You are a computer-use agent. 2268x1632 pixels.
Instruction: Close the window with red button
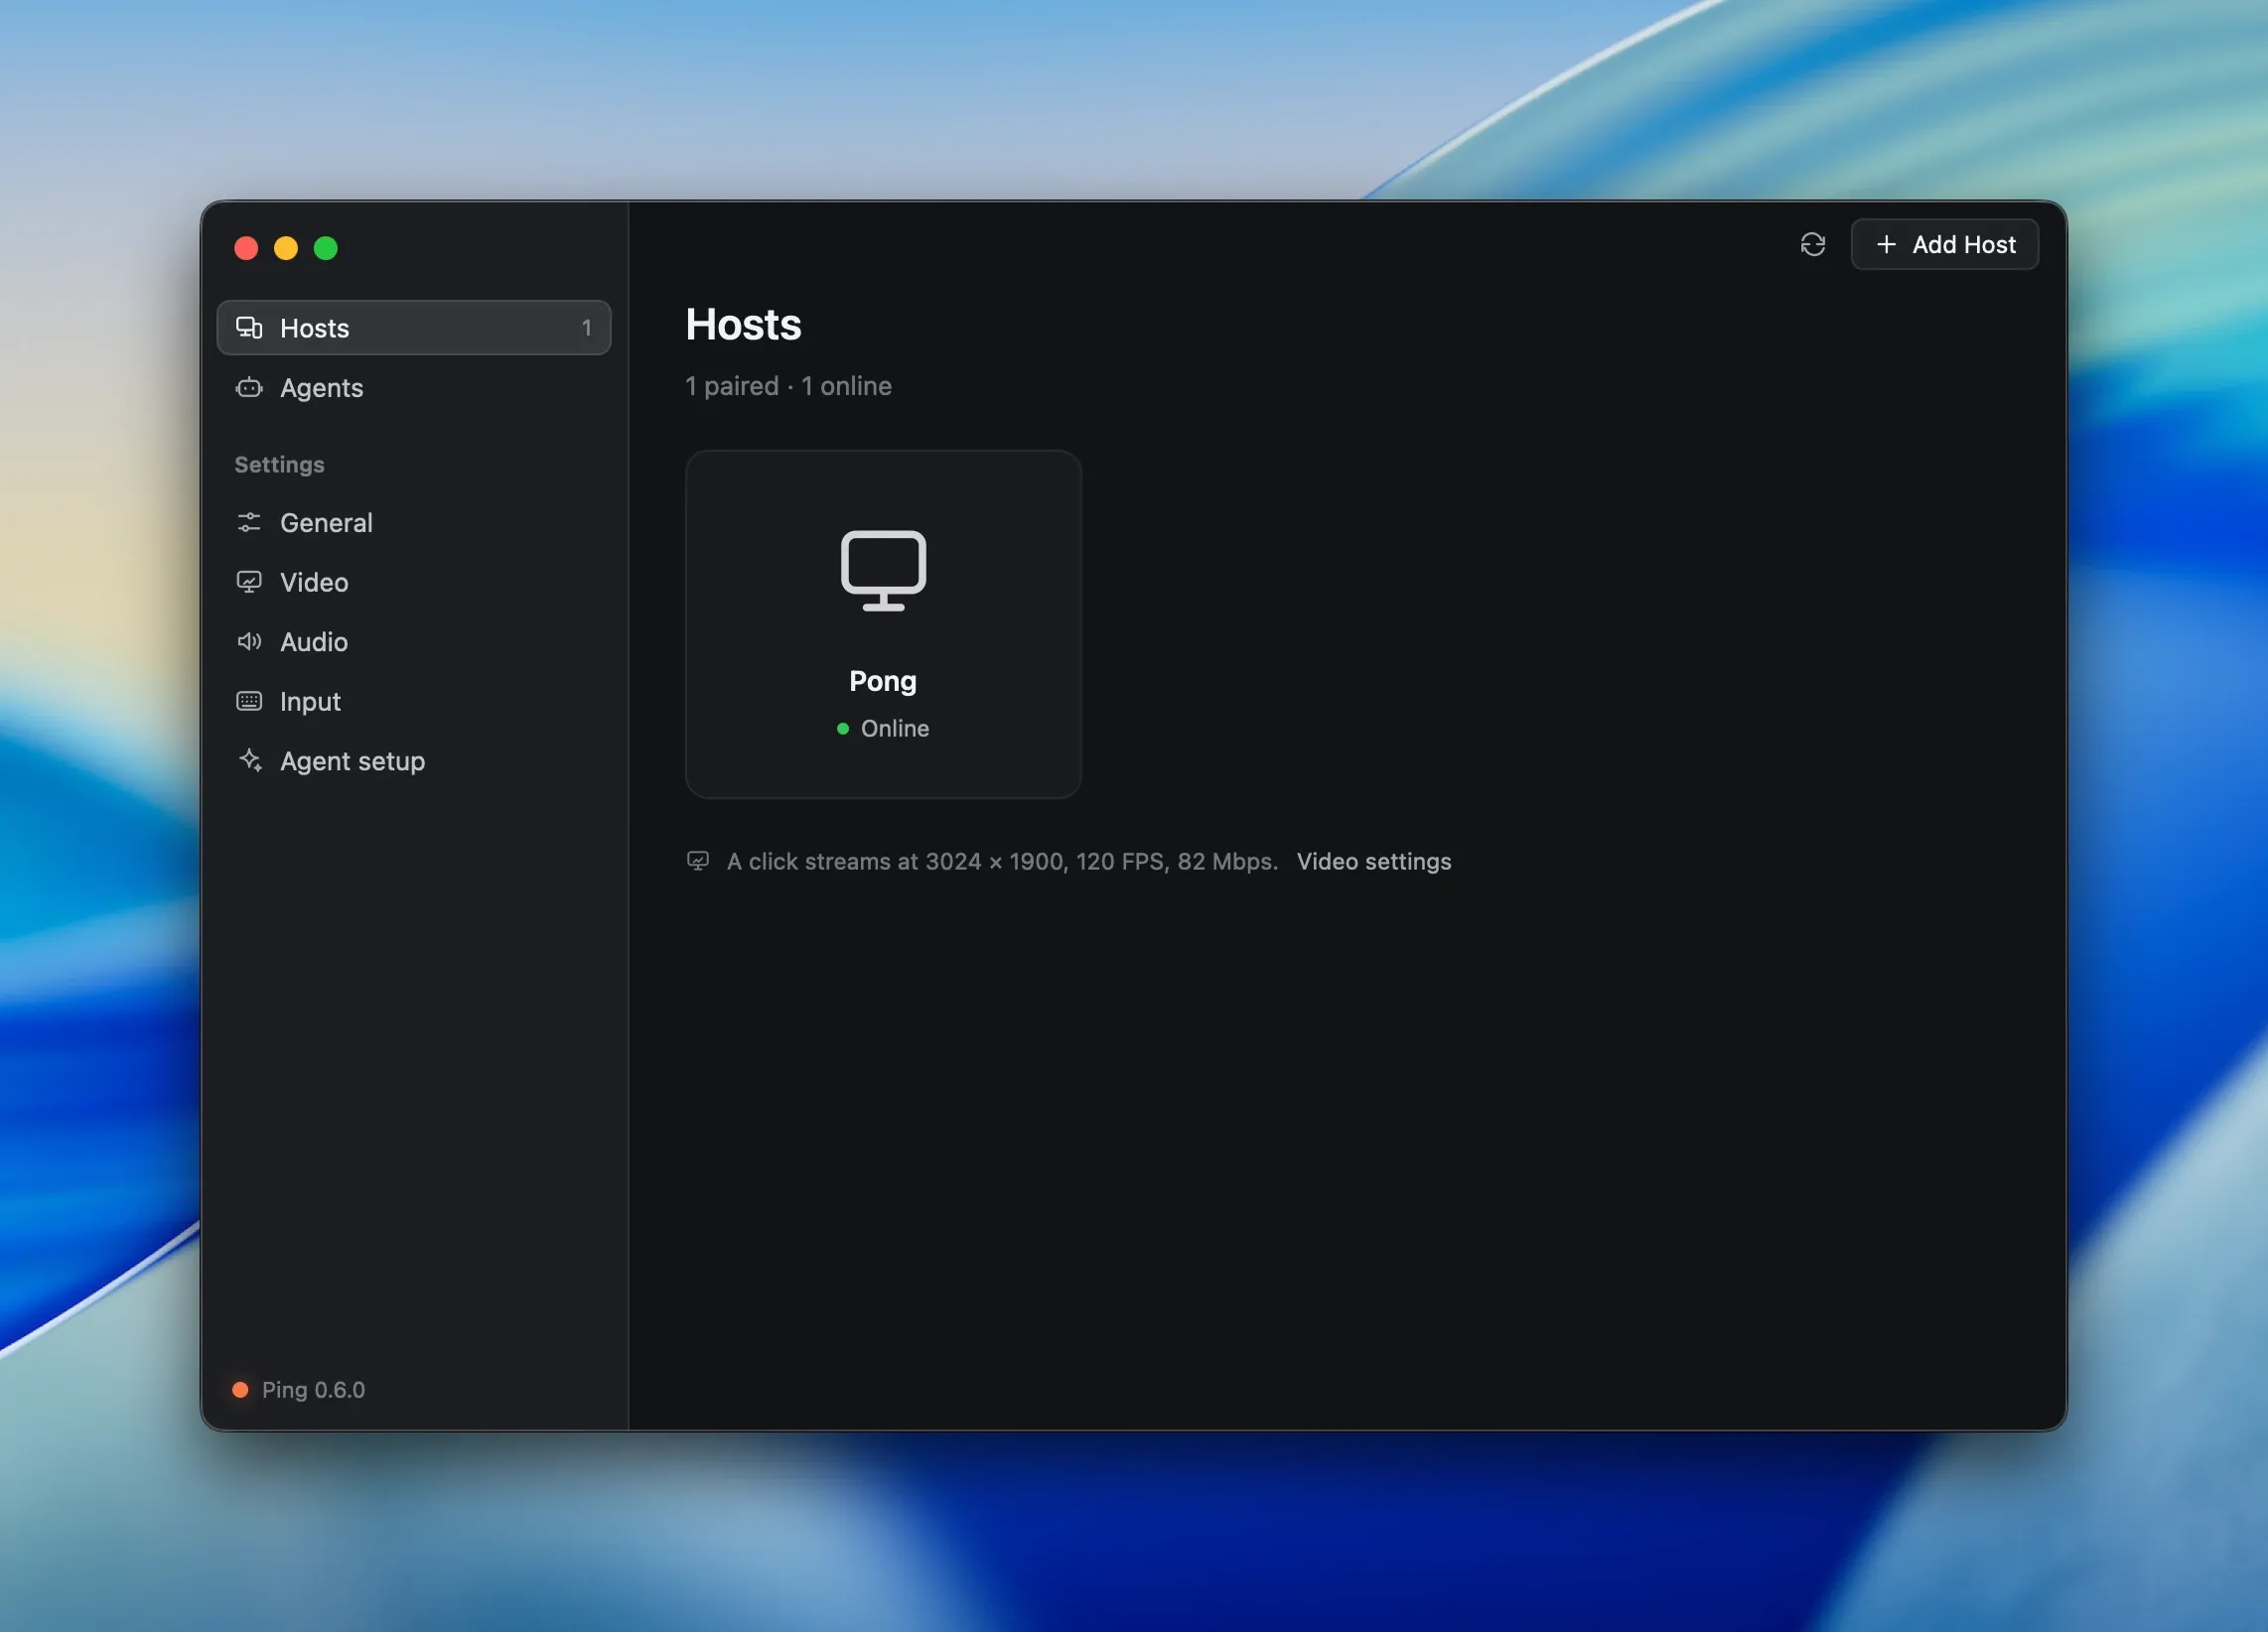tap(246, 248)
